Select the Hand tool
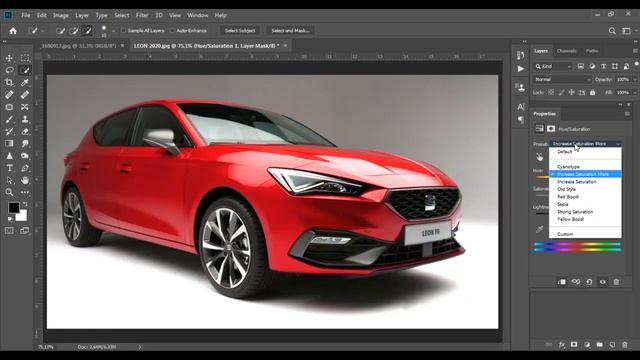Screen dimensions: 640x360 (25, 180)
